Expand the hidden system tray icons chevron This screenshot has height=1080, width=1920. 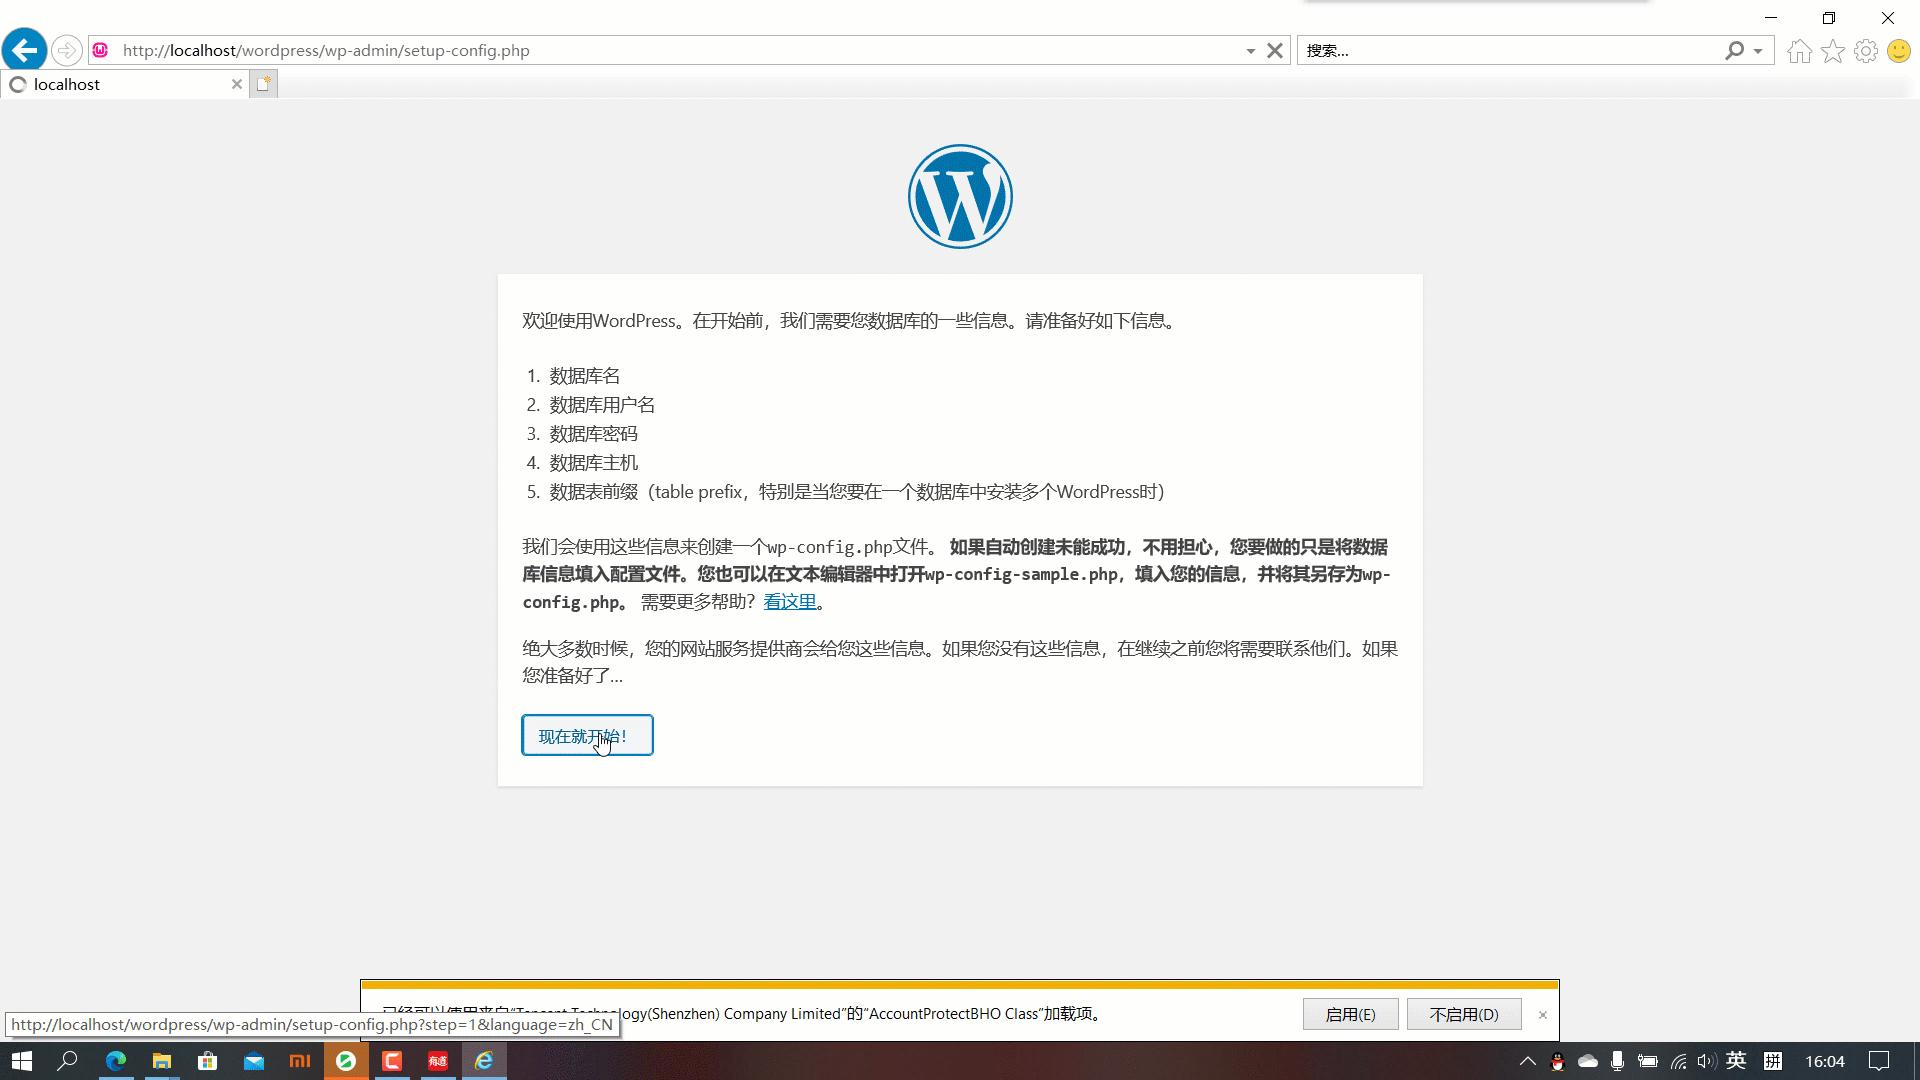[1527, 1061]
